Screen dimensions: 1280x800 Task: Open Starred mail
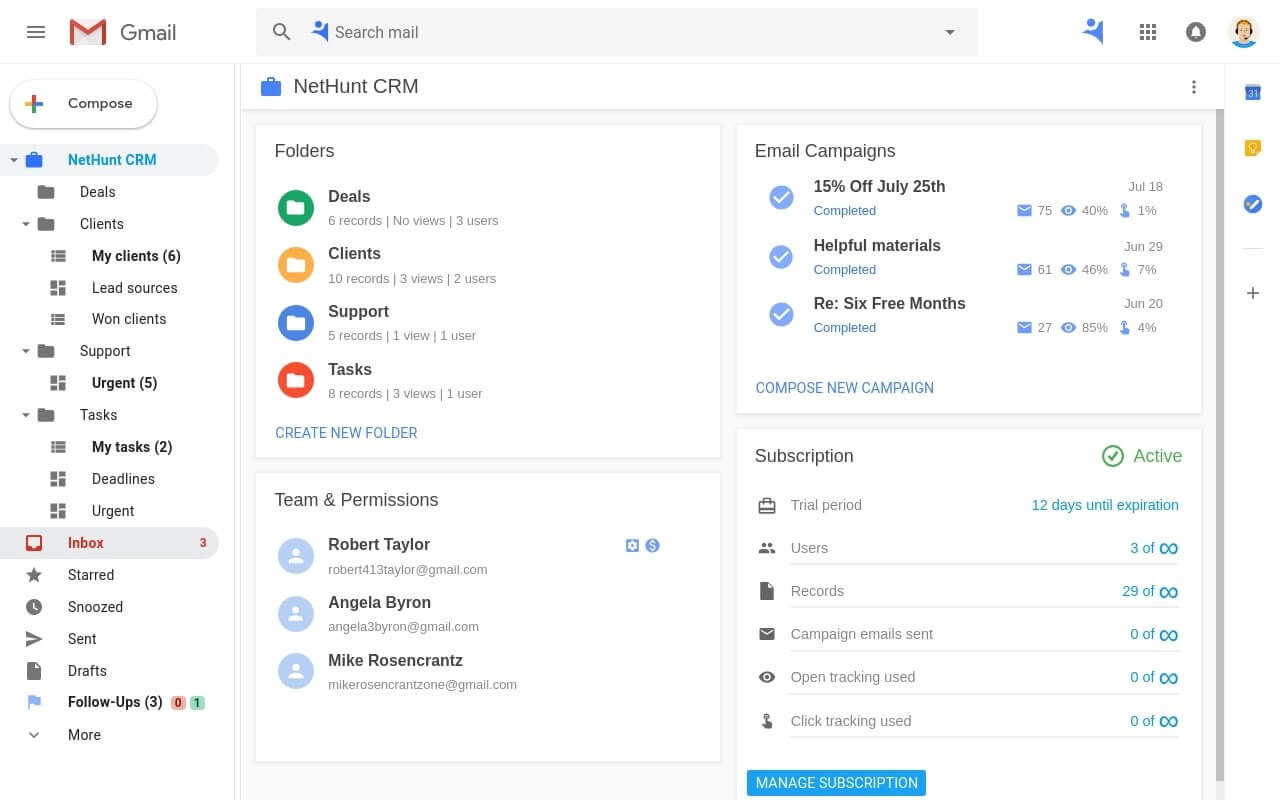pos(91,575)
